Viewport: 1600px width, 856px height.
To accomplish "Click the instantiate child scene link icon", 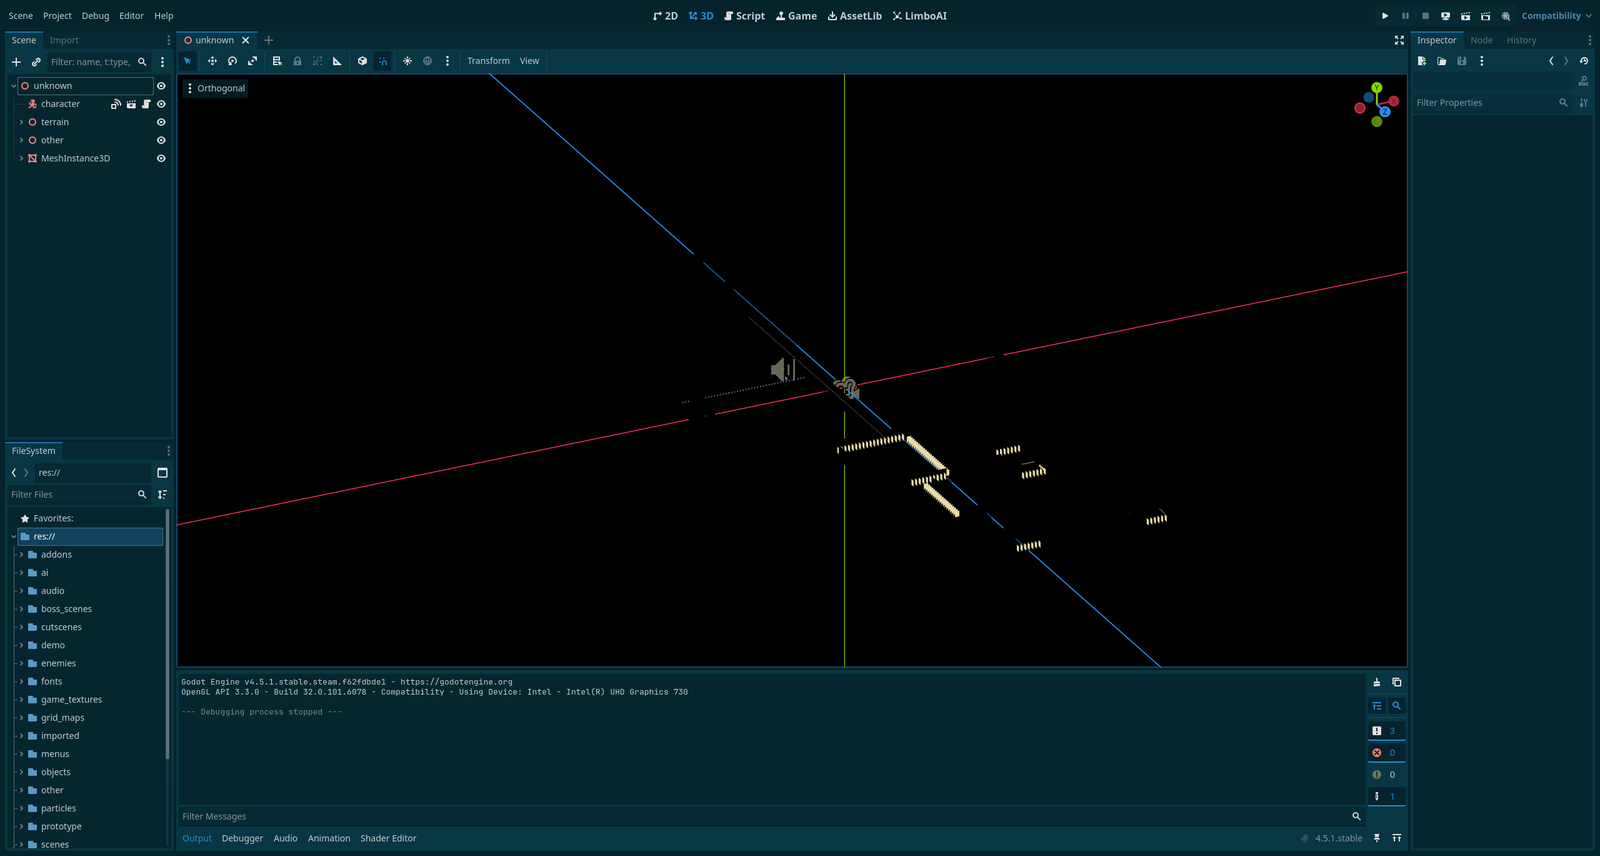I will coord(36,62).
